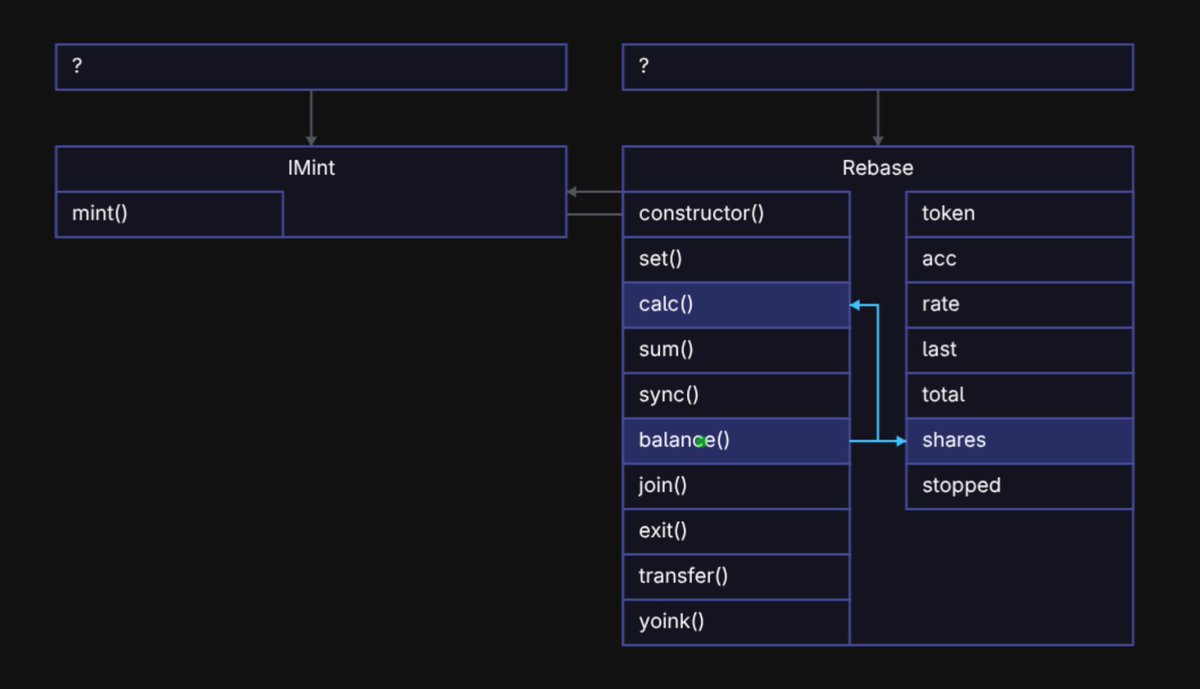Click the unknown '?' box above IMint
Image resolution: width=1200 pixels, height=689 pixels.
pyautogui.click(x=311, y=67)
